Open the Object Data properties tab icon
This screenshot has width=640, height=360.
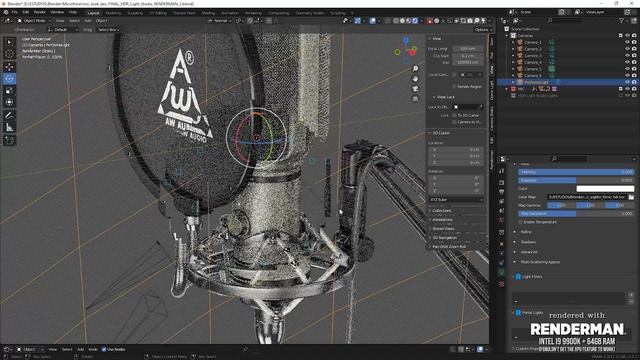point(502,272)
